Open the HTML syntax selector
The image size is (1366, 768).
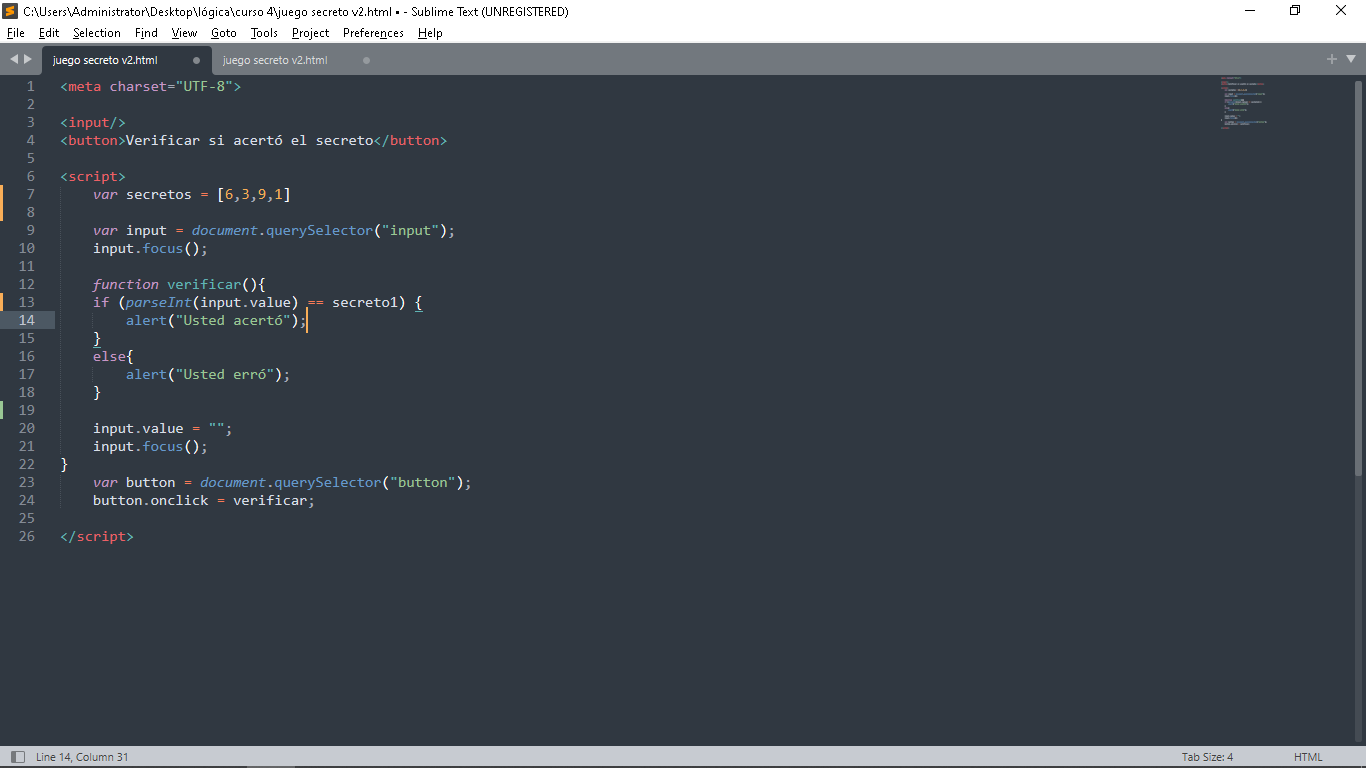click(x=1308, y=757)
